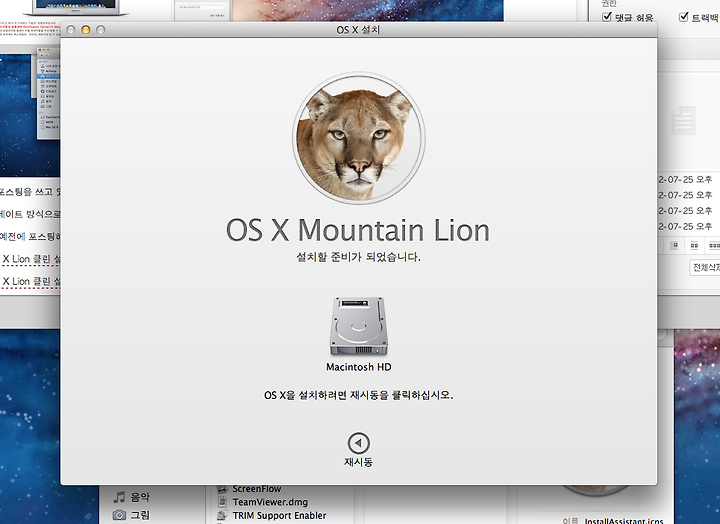This screenshot has height=524, width=720.
Task: Toggle the 트랙백 checkbox
Action: click(684, 17)
